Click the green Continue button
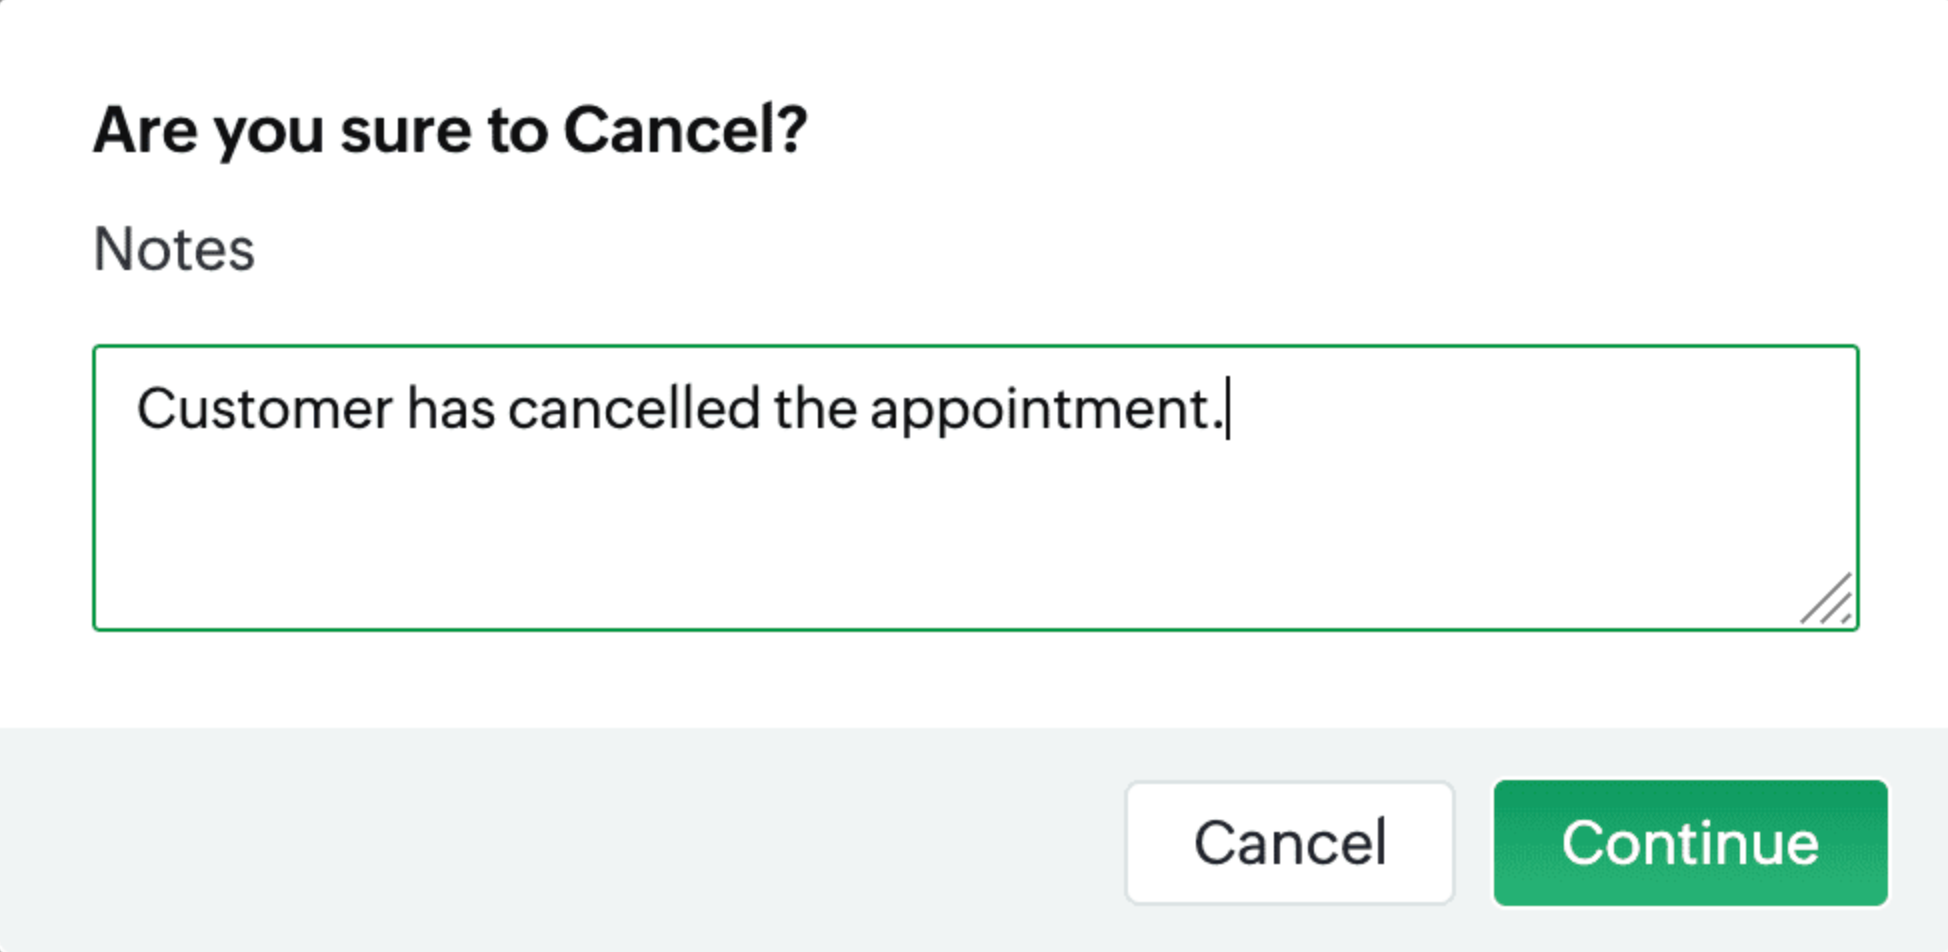 tap(1690, 843)
